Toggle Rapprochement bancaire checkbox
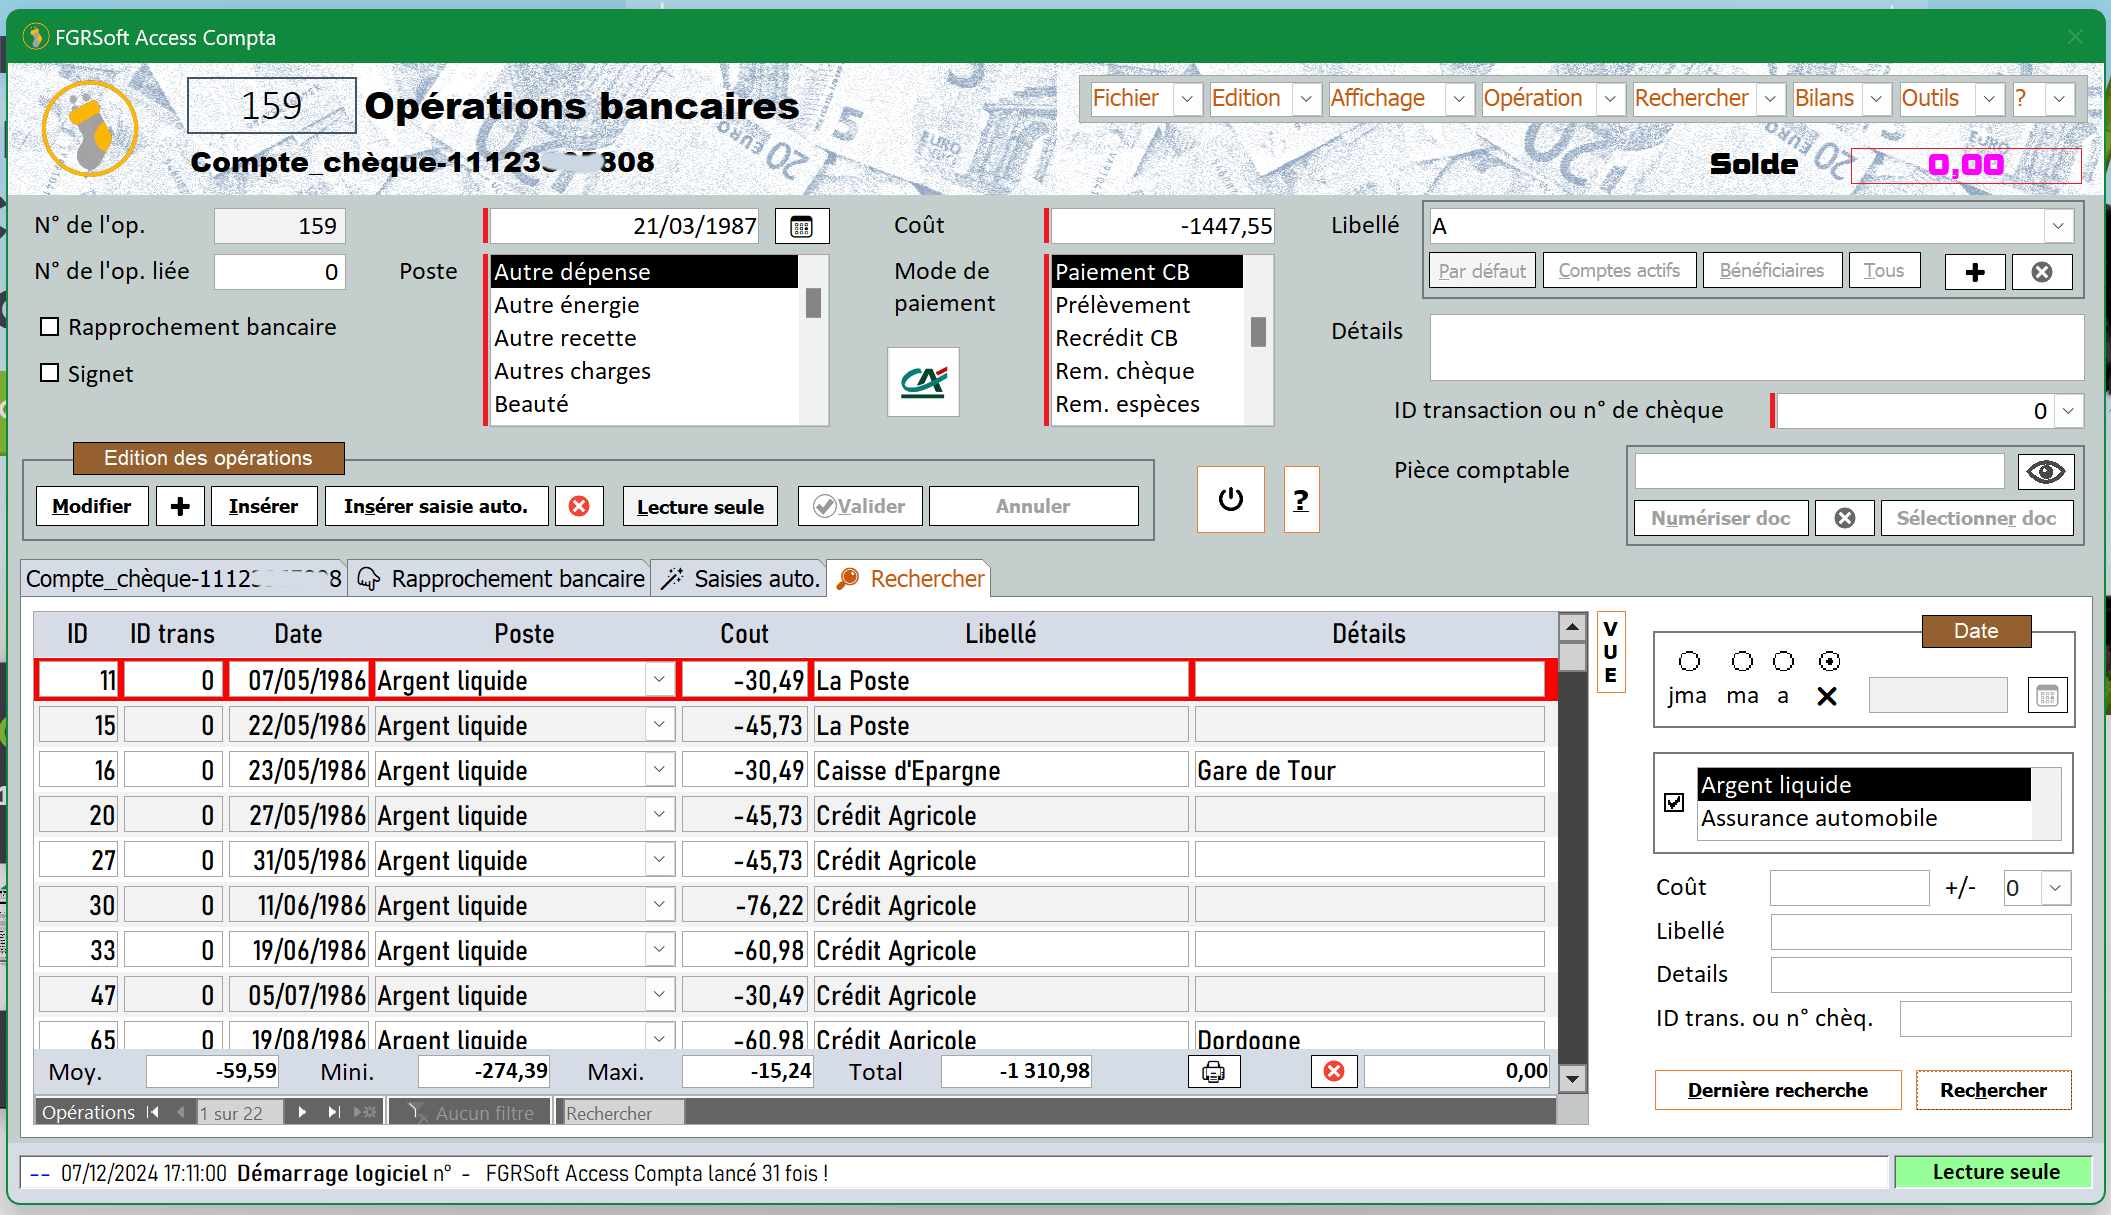This screenshot has width=2111, height=1215. click(49, 327)
